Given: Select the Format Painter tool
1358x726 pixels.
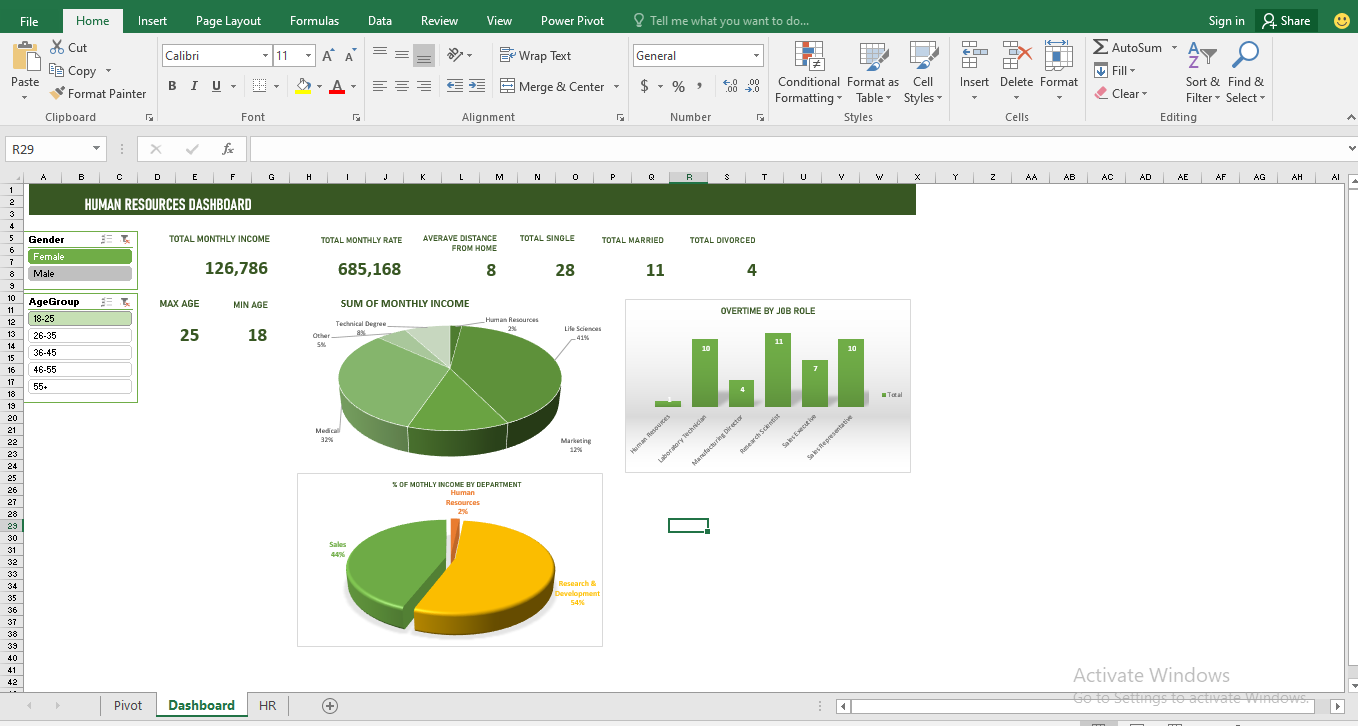Looking at the screenshot, I should [x=98, y=93].
